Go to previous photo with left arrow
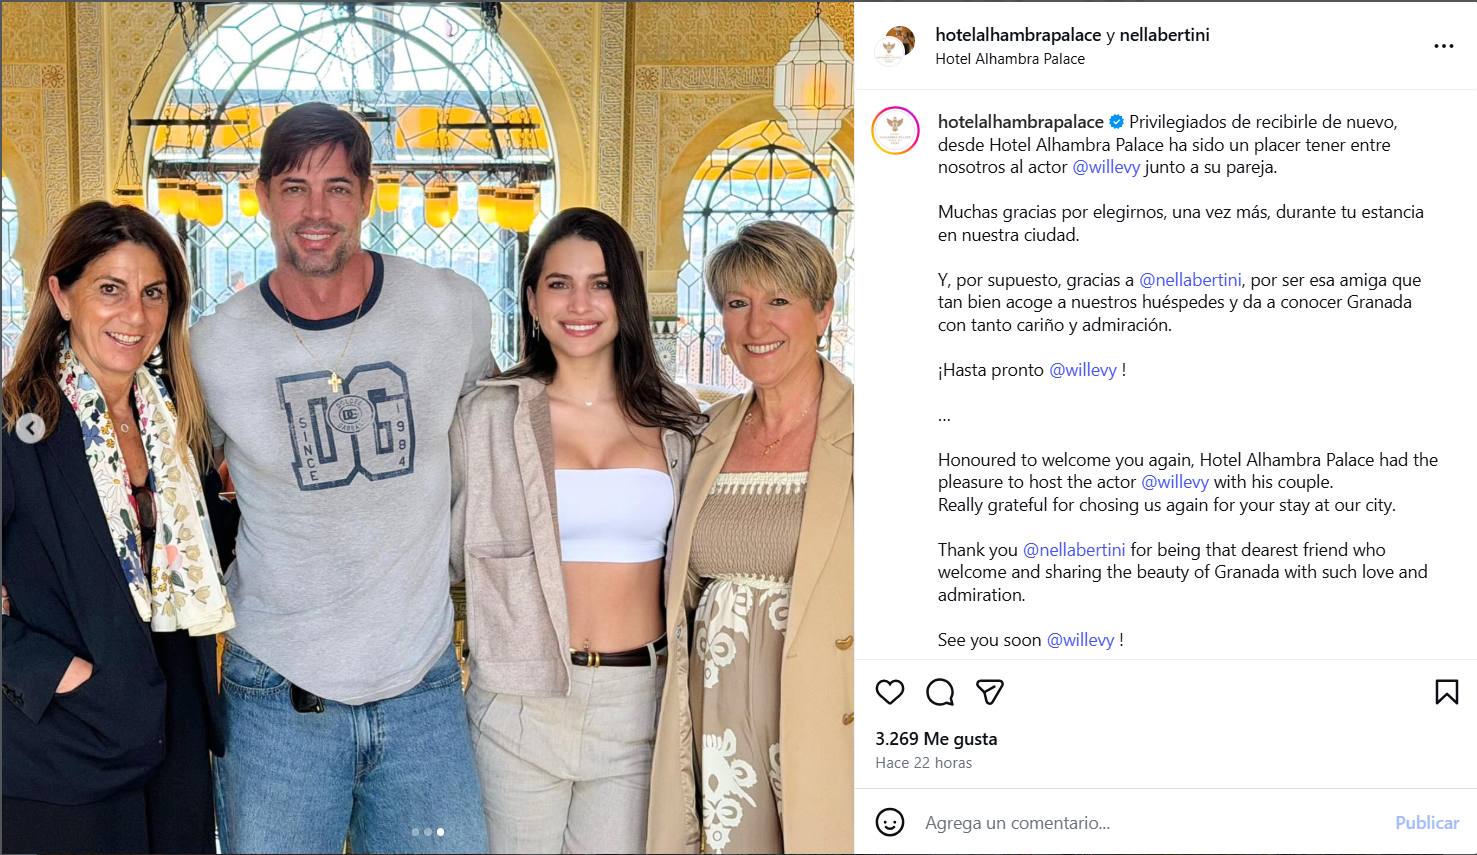Image resolution: width=1477 pixels, height=855 pixels. [x=30, y=428]
